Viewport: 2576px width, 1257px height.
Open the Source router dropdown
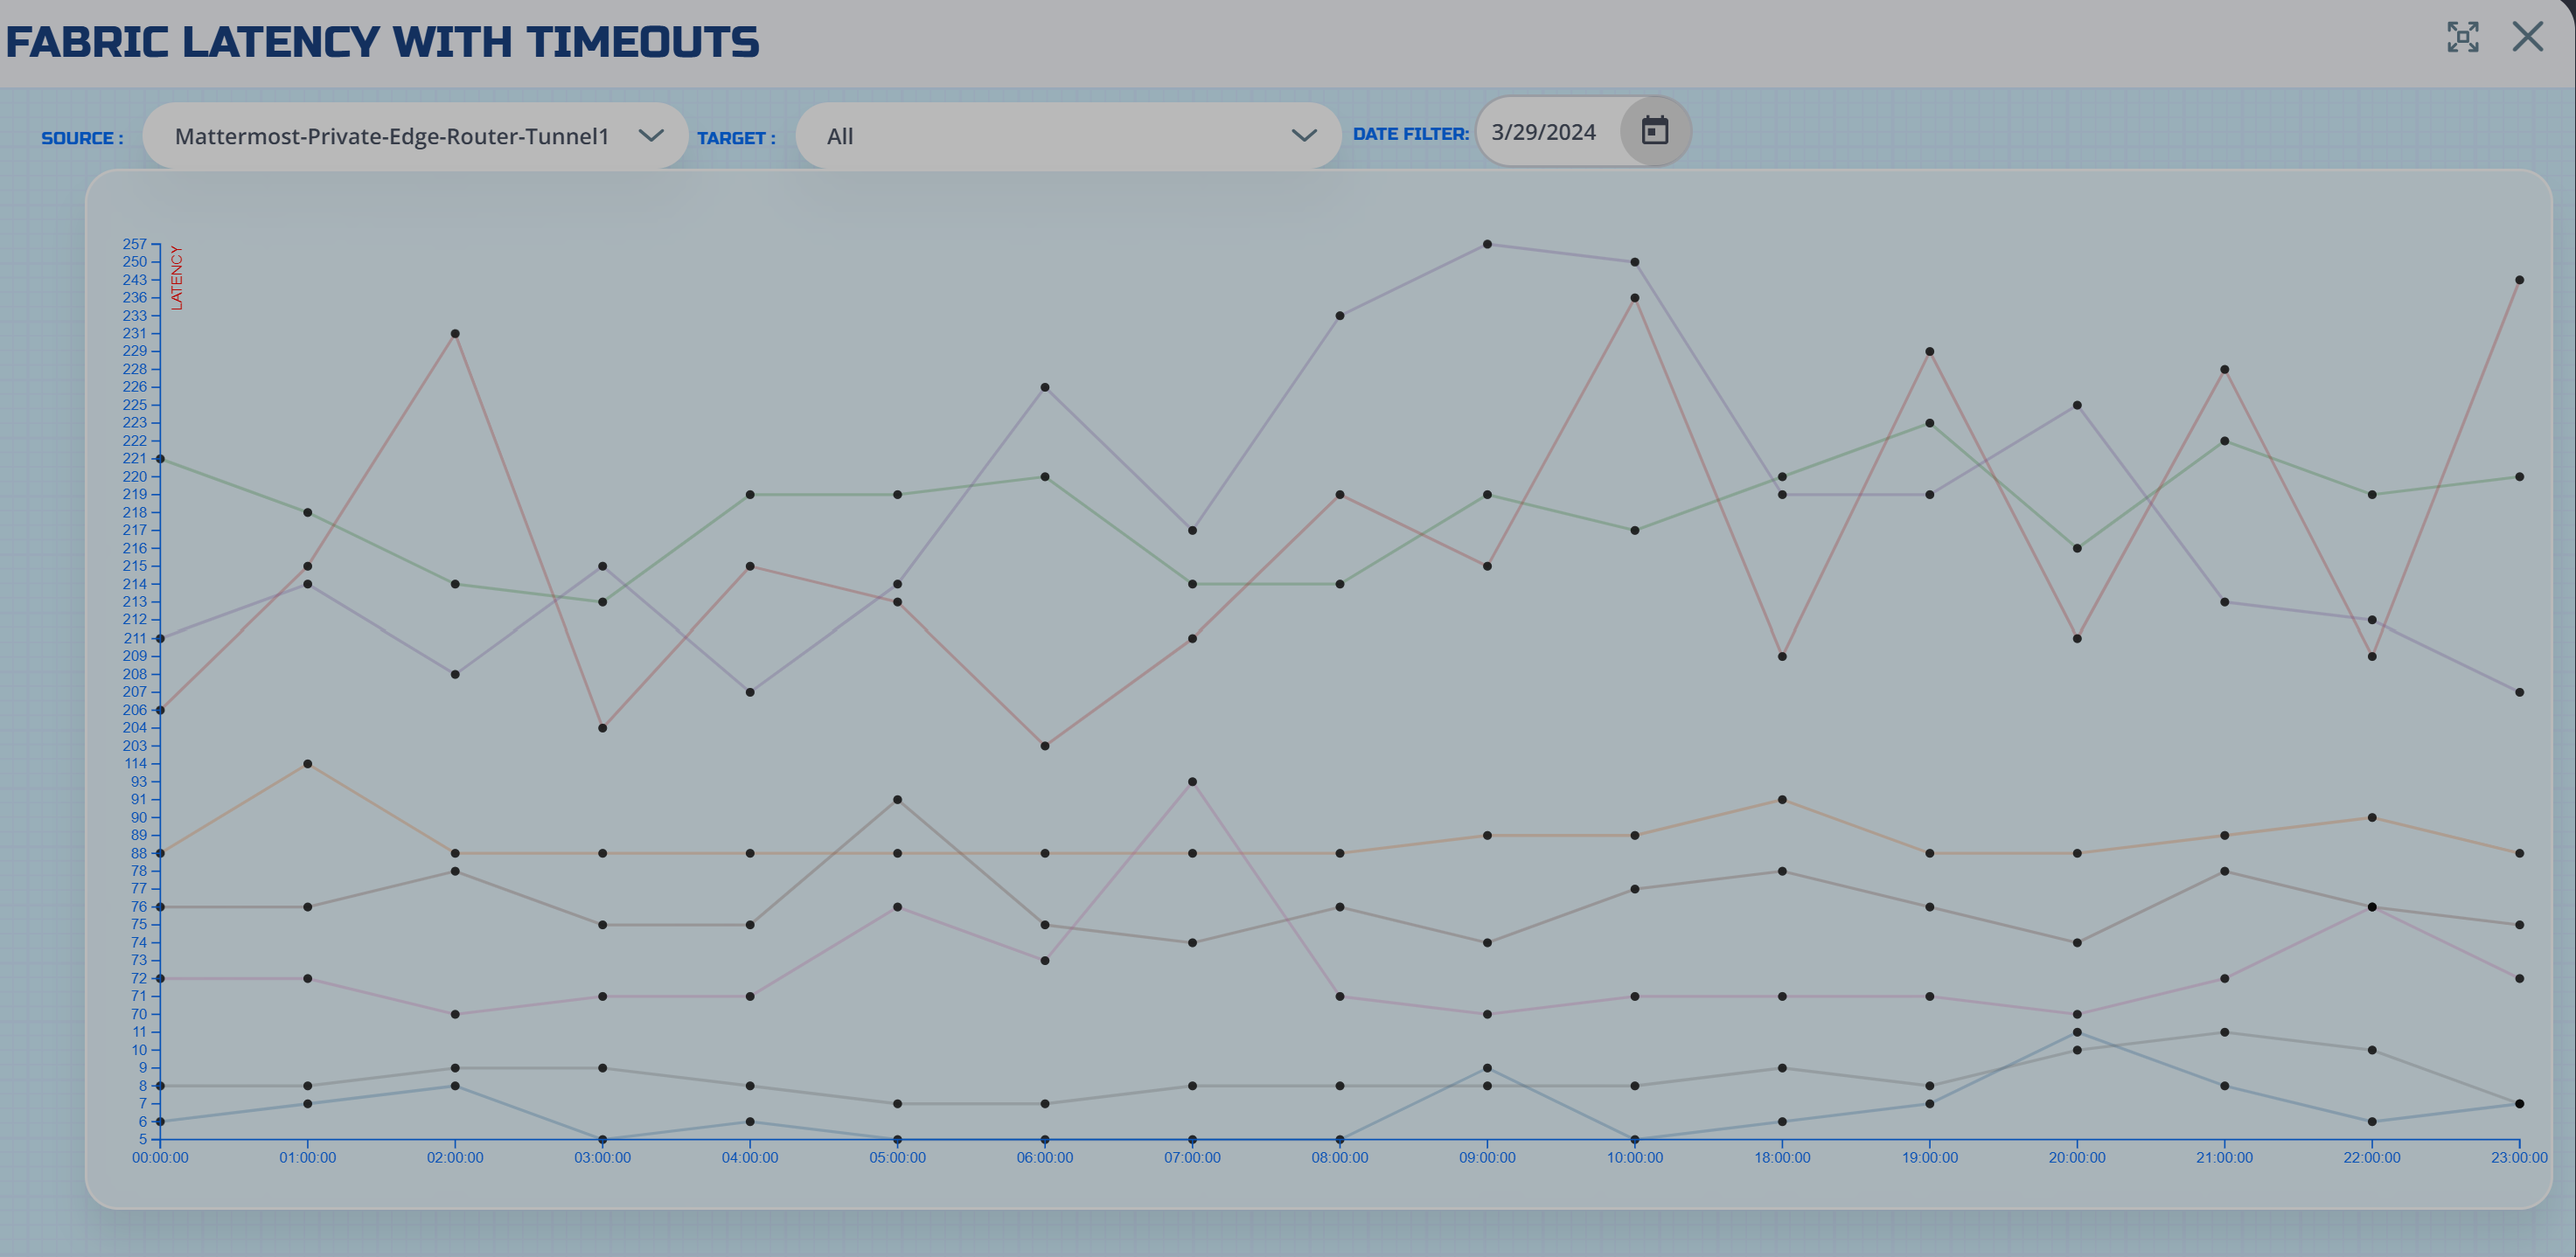click(x=415, y=136)
